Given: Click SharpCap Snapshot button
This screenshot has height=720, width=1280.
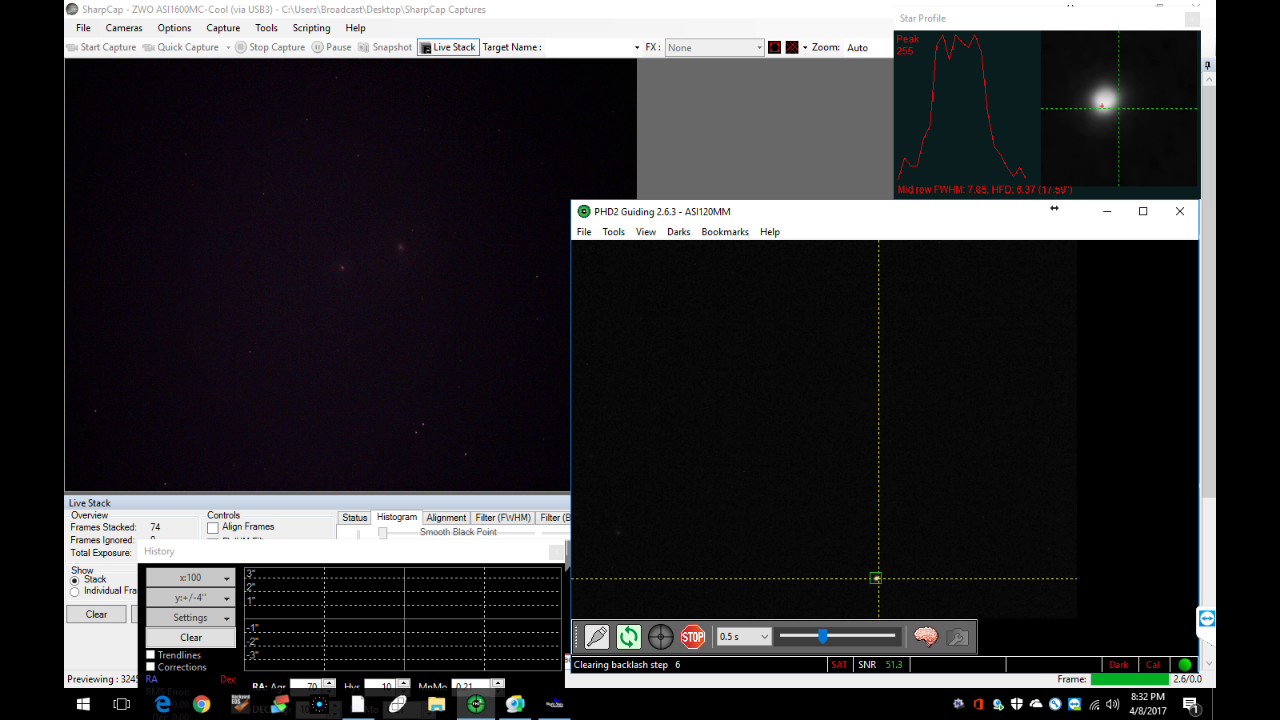Looking at the screenshot, I should [385, 47].
